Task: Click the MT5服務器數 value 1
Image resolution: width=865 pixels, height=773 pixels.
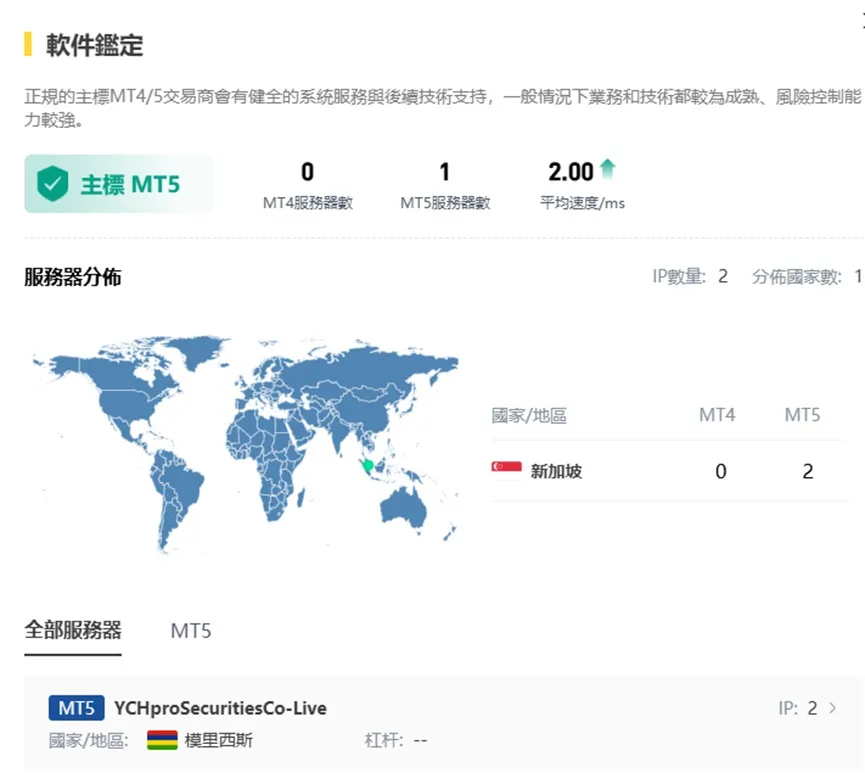Action: pyautogui.click(x=445, y=172)
